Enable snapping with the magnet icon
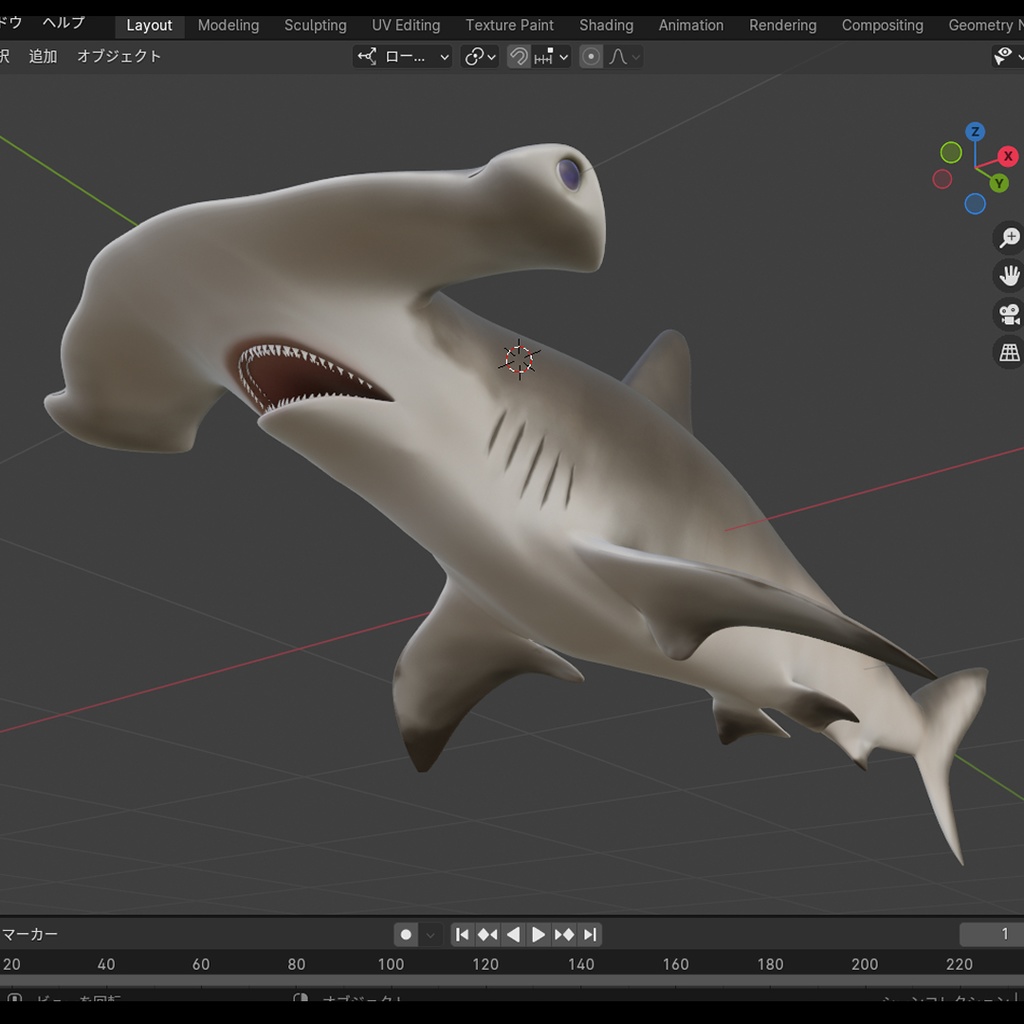 [x=518, y=57]
